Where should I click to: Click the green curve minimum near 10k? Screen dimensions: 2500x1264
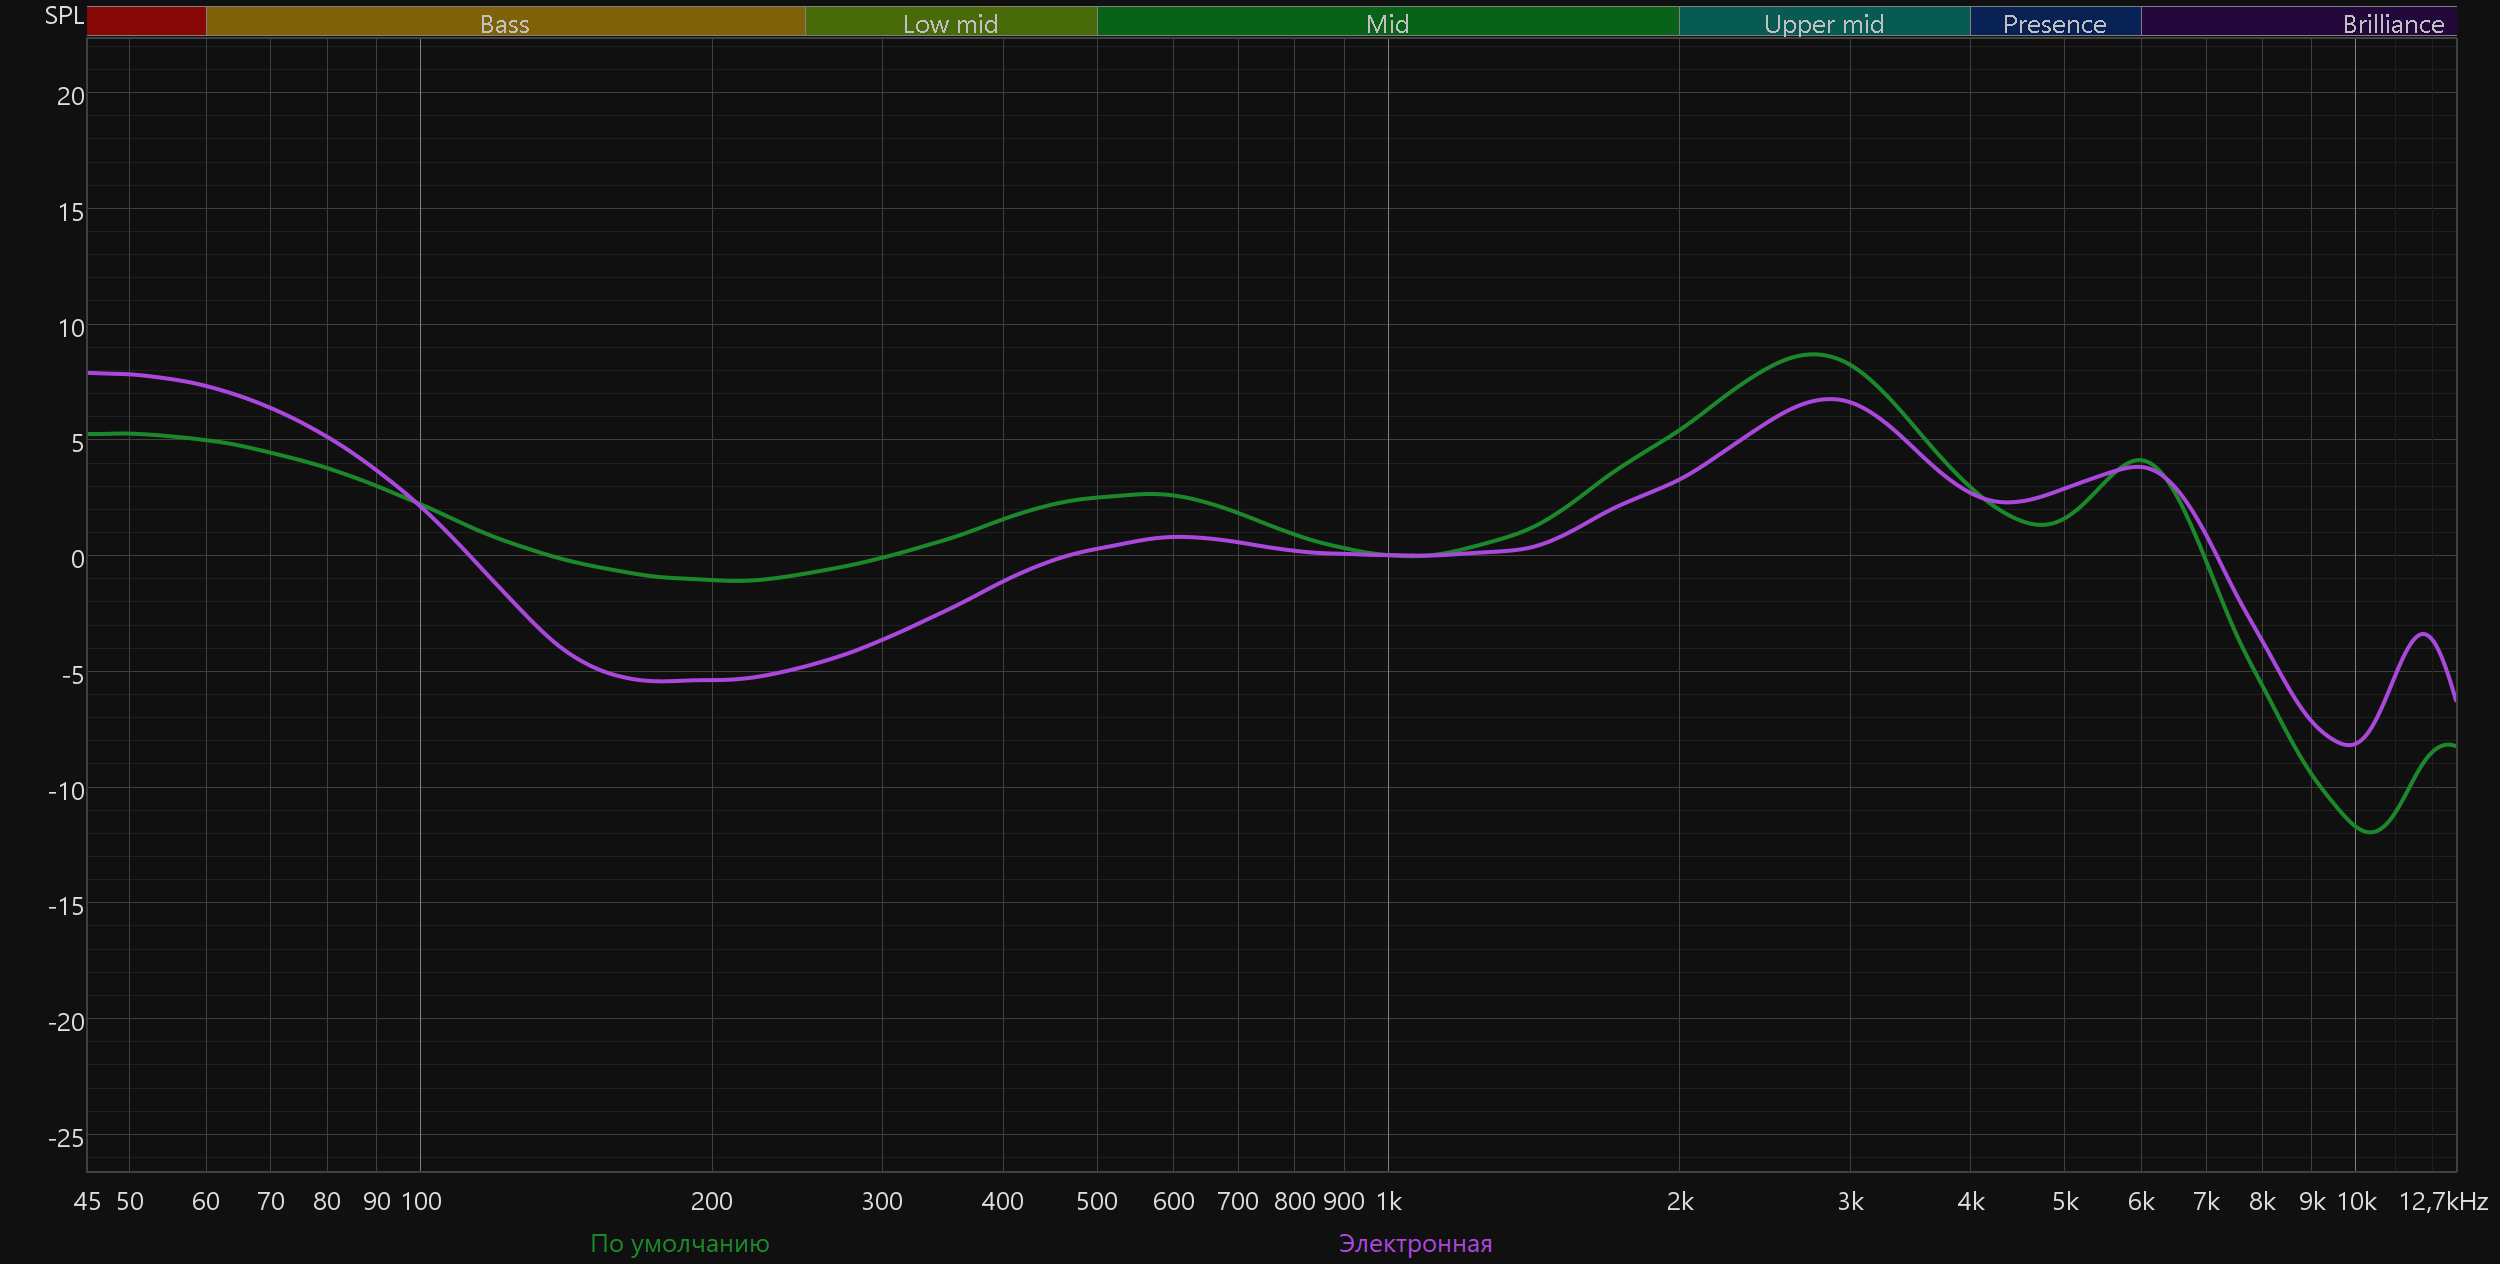2370,831
